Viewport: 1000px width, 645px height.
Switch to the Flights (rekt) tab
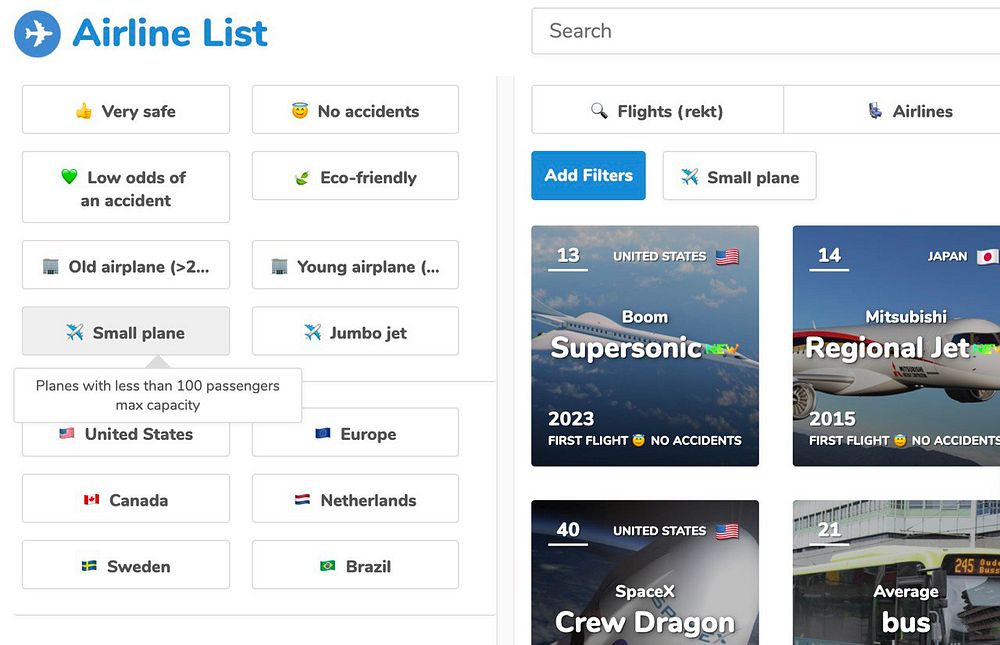click(657, 110)
